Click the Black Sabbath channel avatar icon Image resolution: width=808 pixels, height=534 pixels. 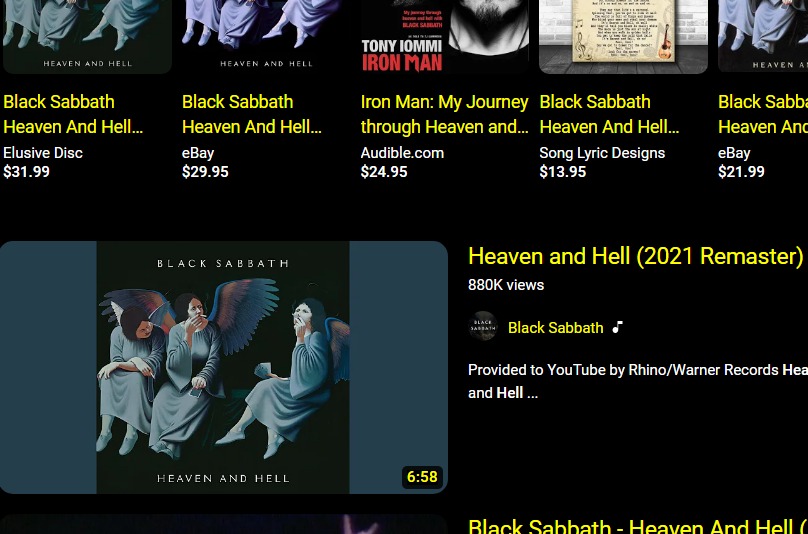tap(483, 326)
